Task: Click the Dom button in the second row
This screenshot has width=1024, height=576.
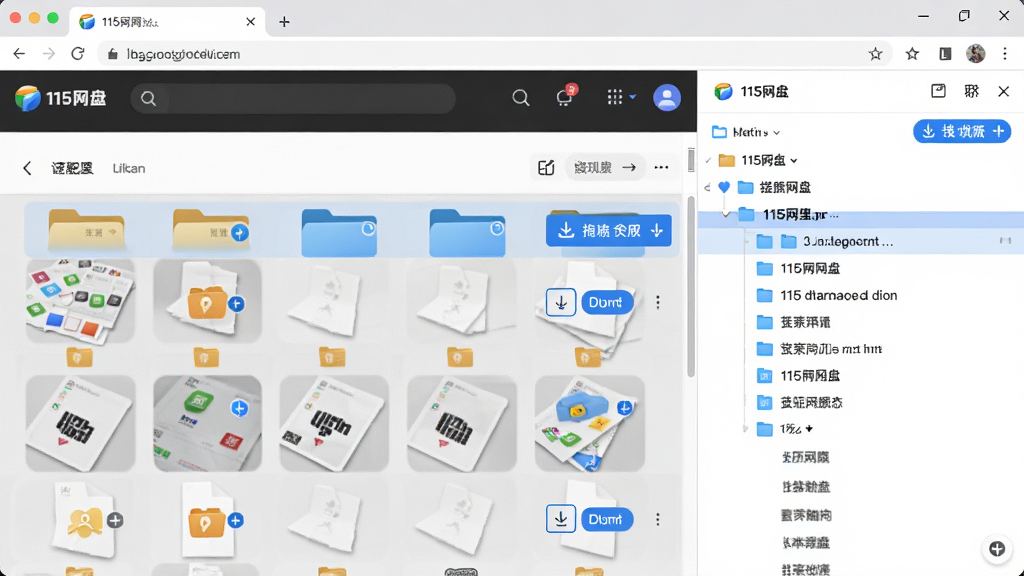Action: click(606, 302)
